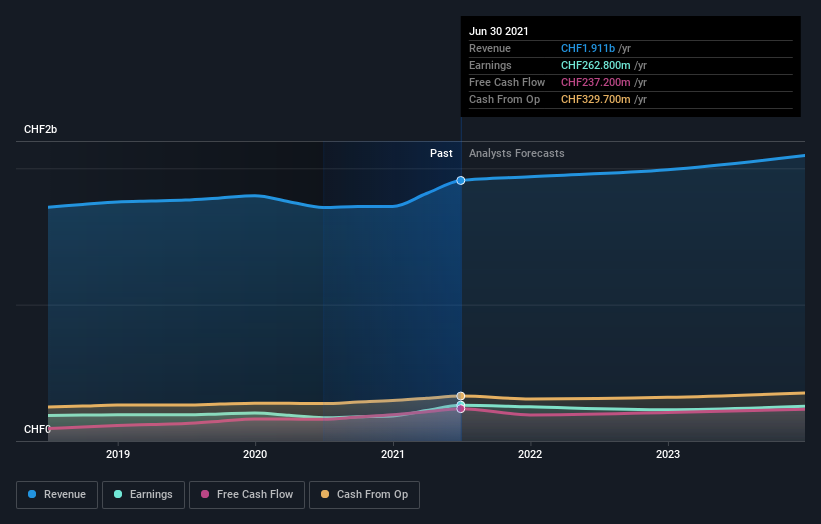The image size is (821, 524).
Task: Select the 2021 x-axis label
Action: coord(393,454)
